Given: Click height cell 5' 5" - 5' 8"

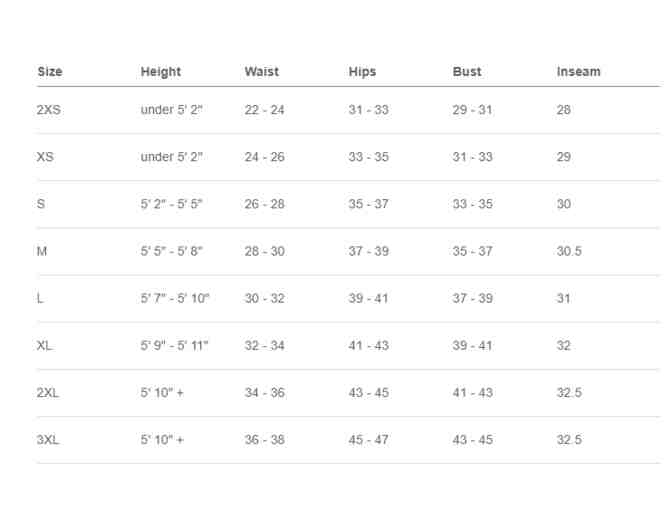Looking at the screenshot, I should pyautogui.click(x=172, y=252).
